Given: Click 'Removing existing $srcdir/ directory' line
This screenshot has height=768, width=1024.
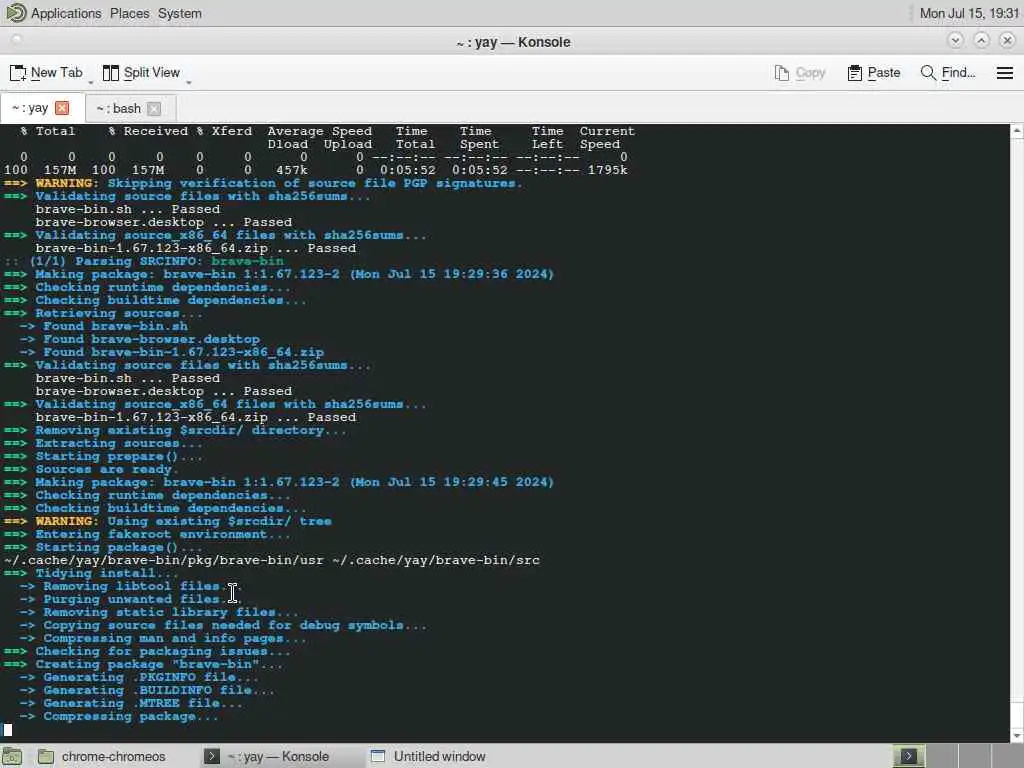Looking at the screenshot, I should tap(175, 430).
